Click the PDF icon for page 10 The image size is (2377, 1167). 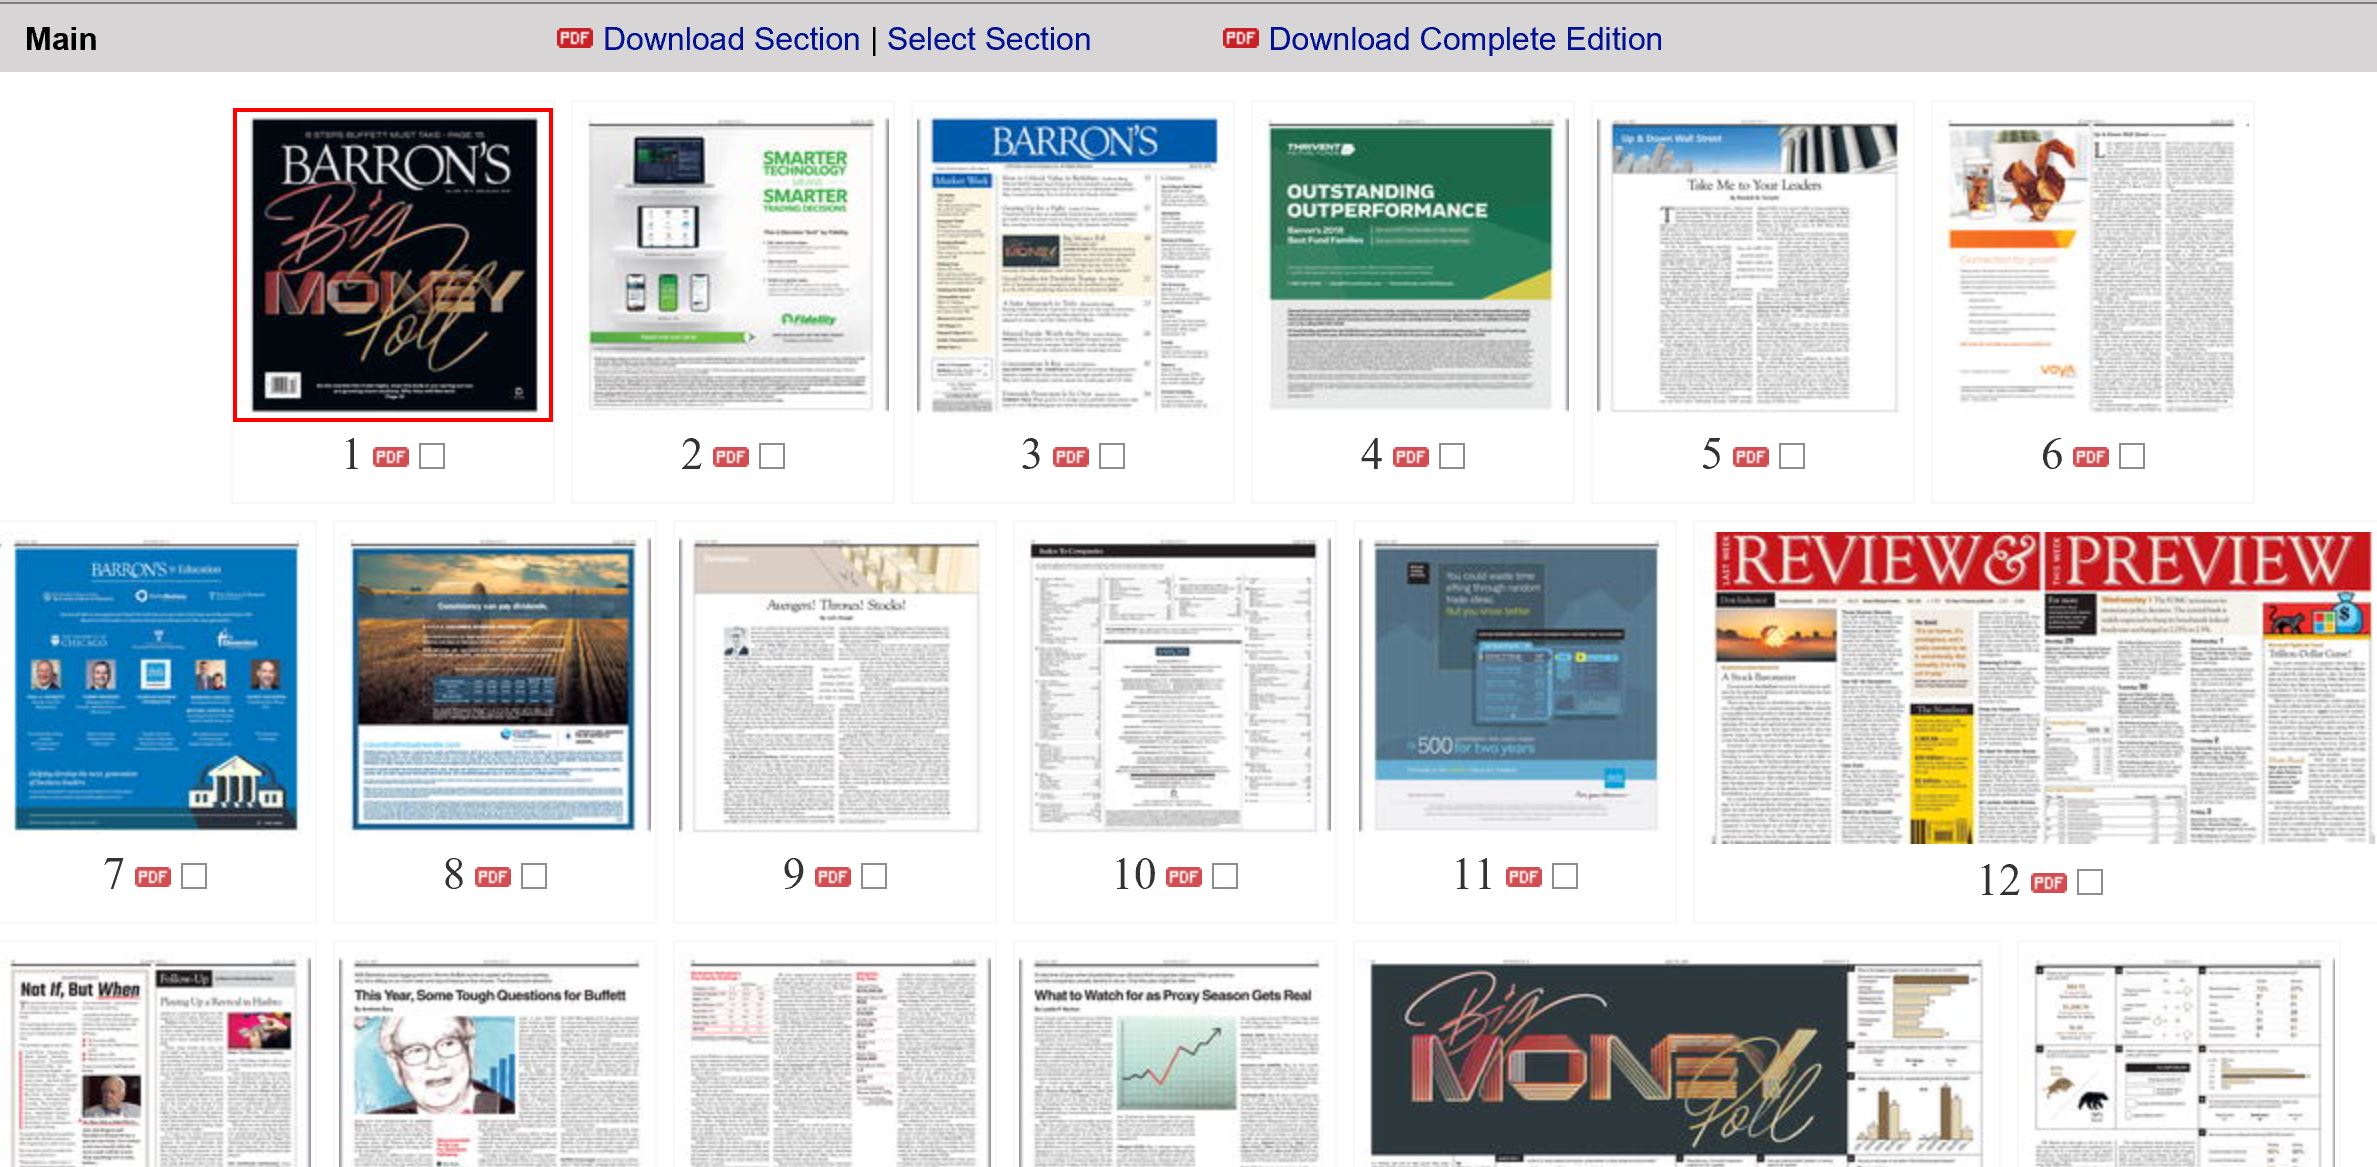click(x=1183, y=877)
